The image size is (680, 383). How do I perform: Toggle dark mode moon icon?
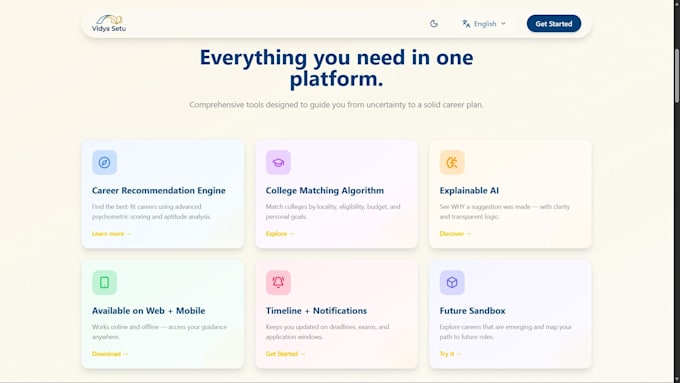click(x=434, y=24)
